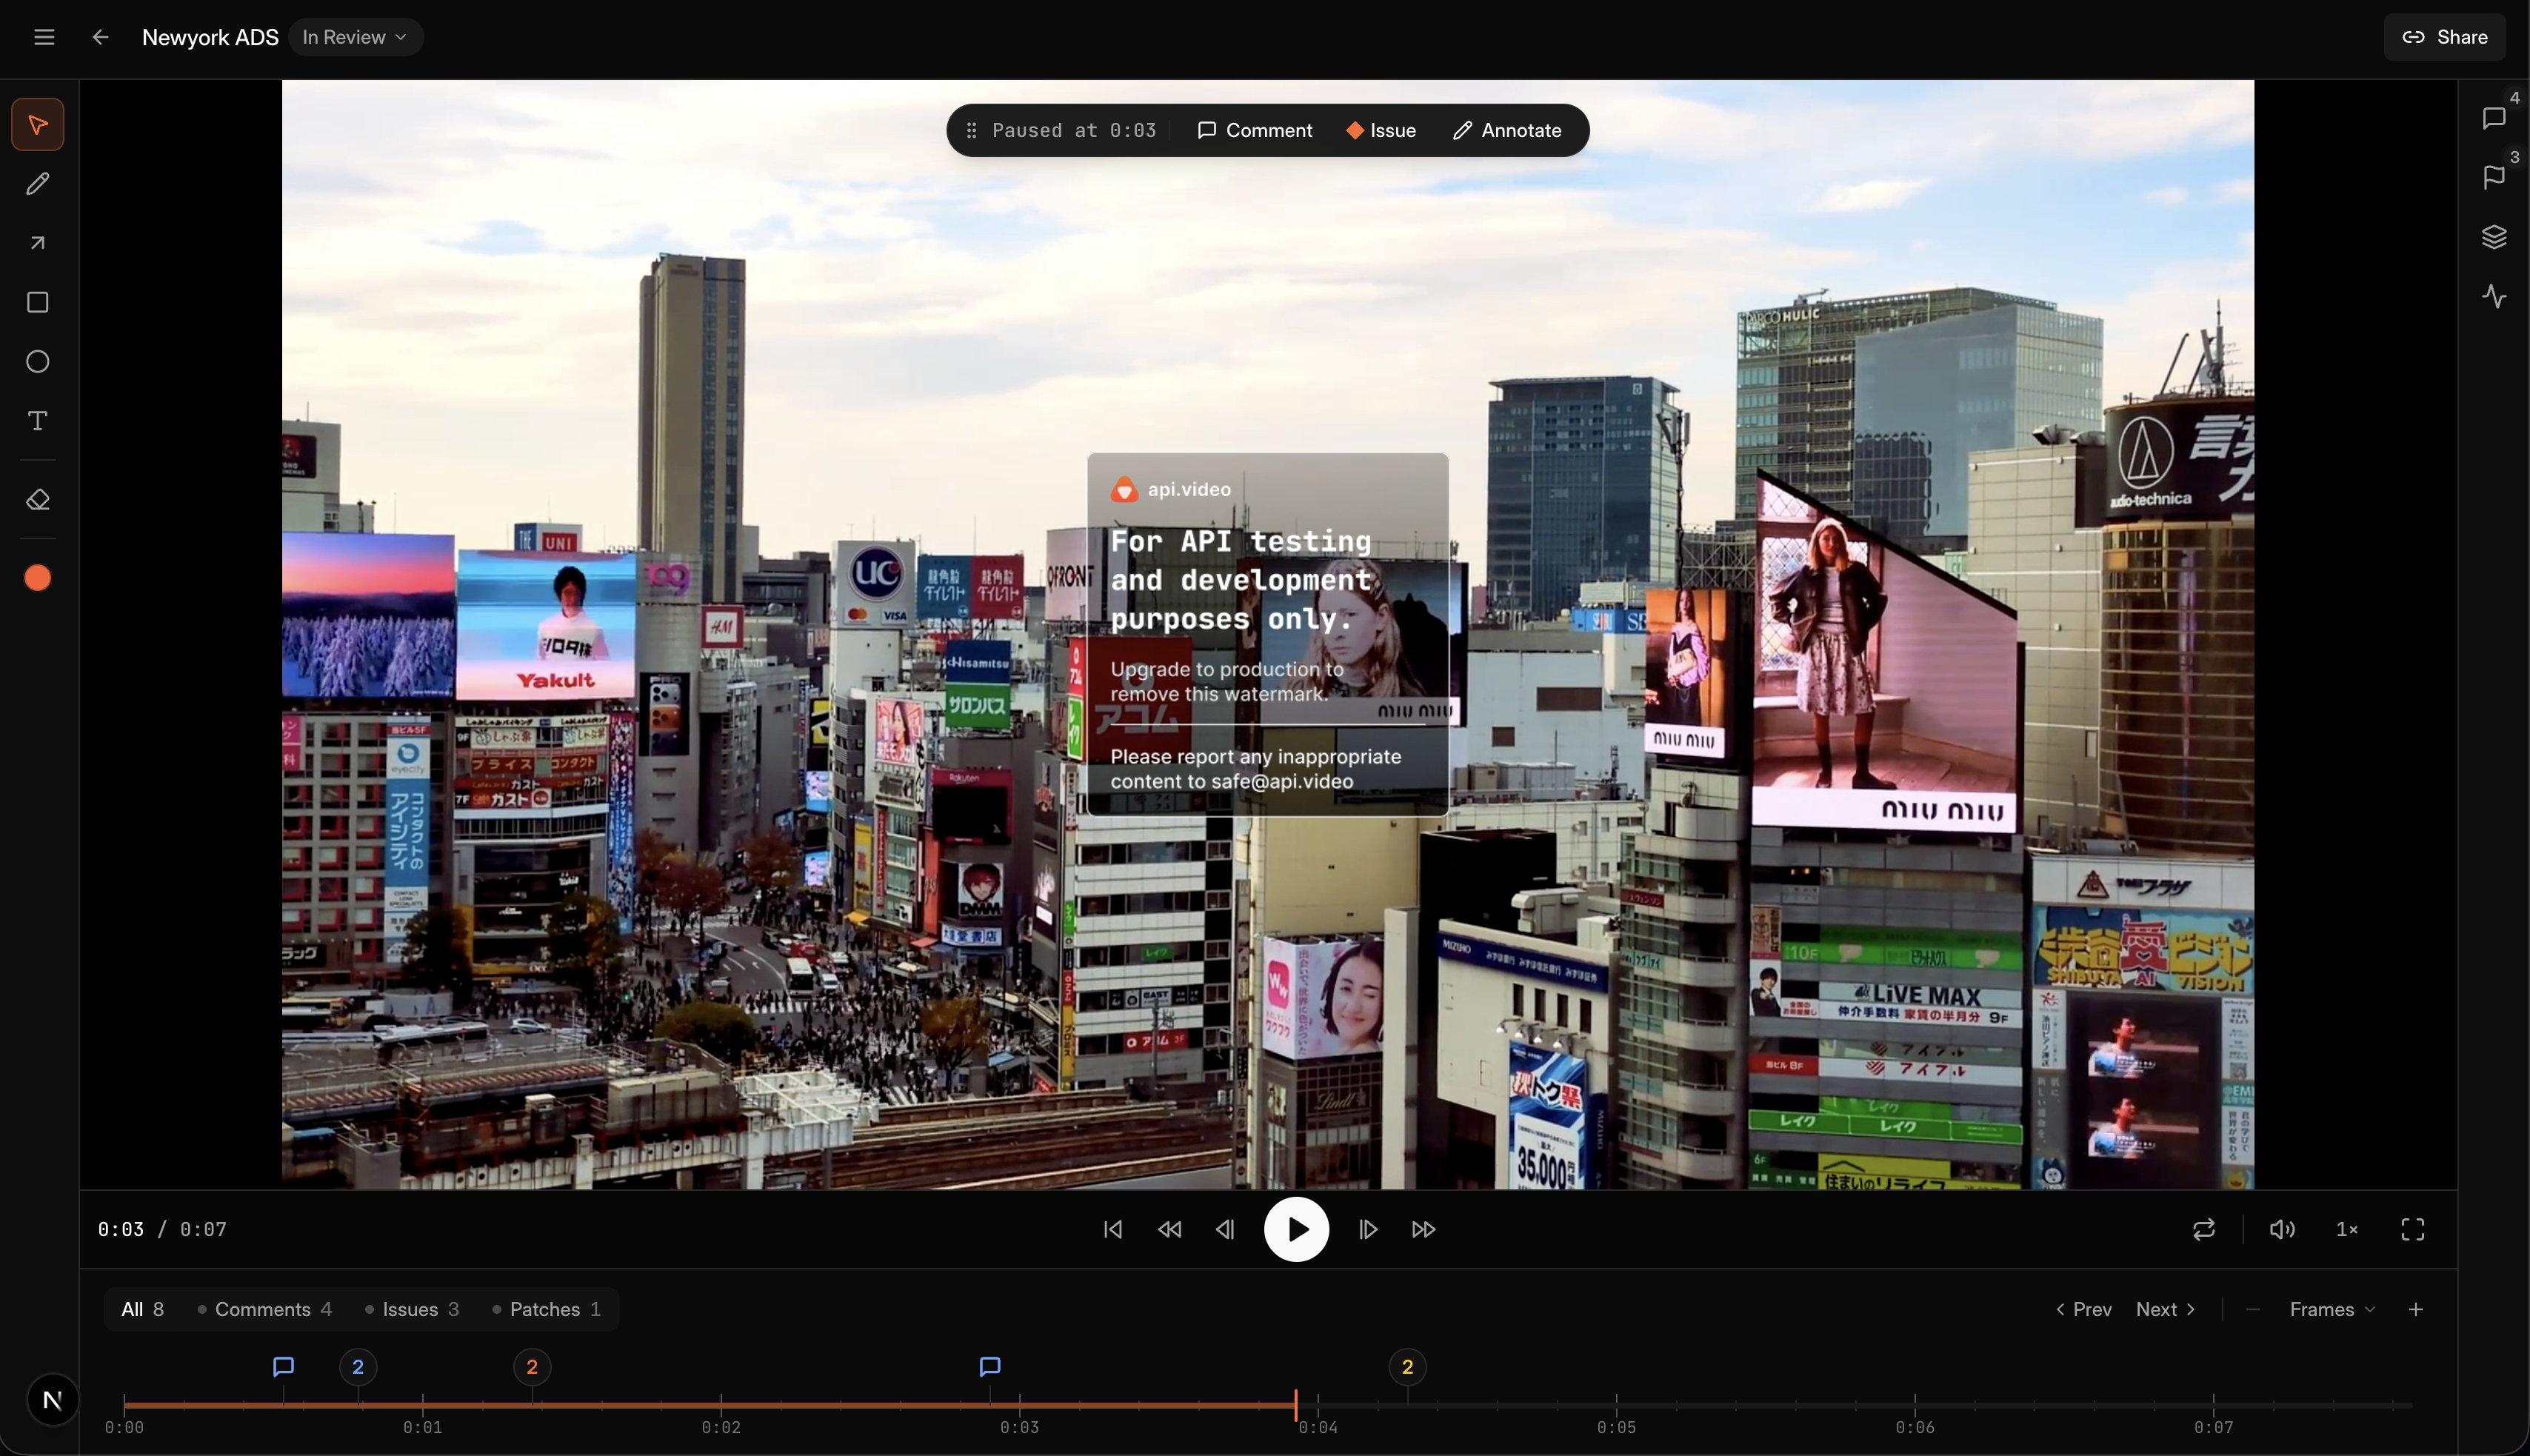Viewport: 2530px width, 1456px height.
Task: Rewind the video
Action: coord(1169,1229)
